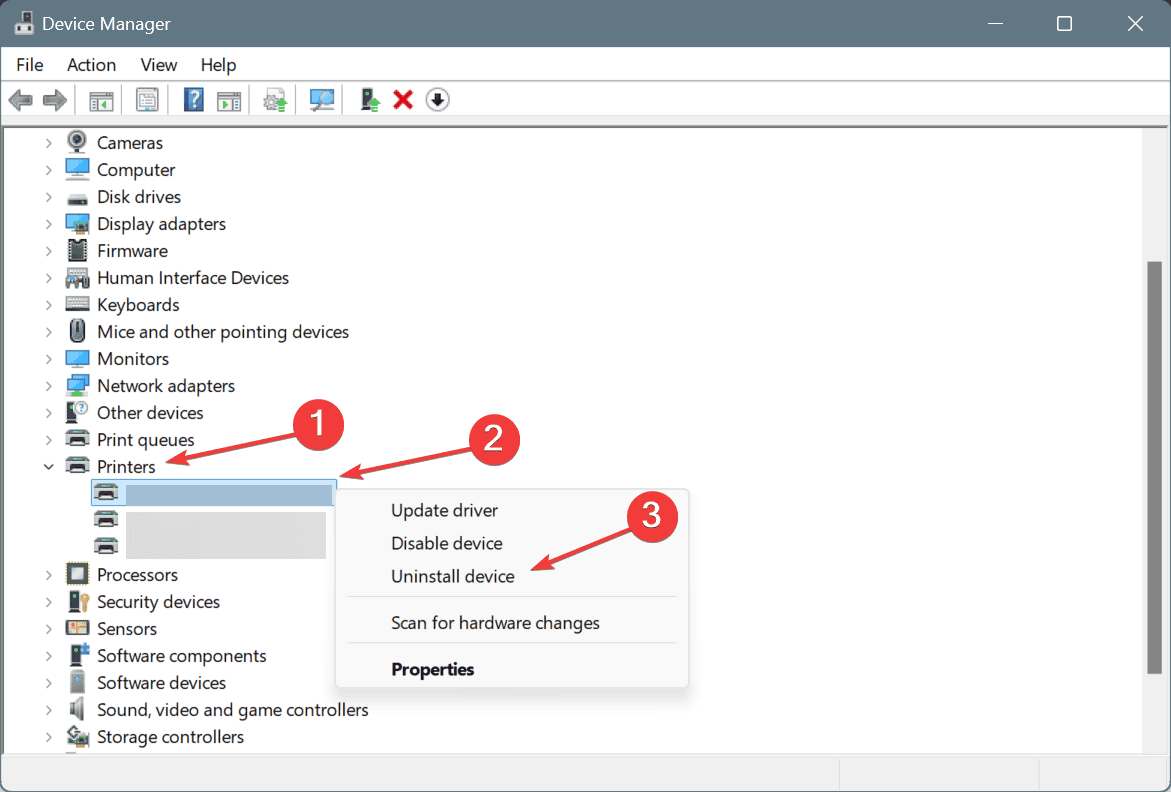
Task: Choose Uninstall device from context menu
Action: click(512, 576)
